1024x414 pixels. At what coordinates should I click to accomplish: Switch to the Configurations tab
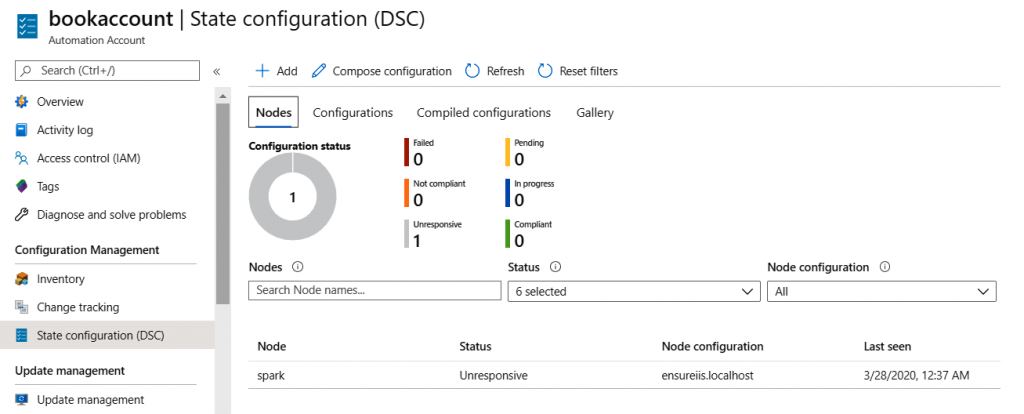(352, 113)
